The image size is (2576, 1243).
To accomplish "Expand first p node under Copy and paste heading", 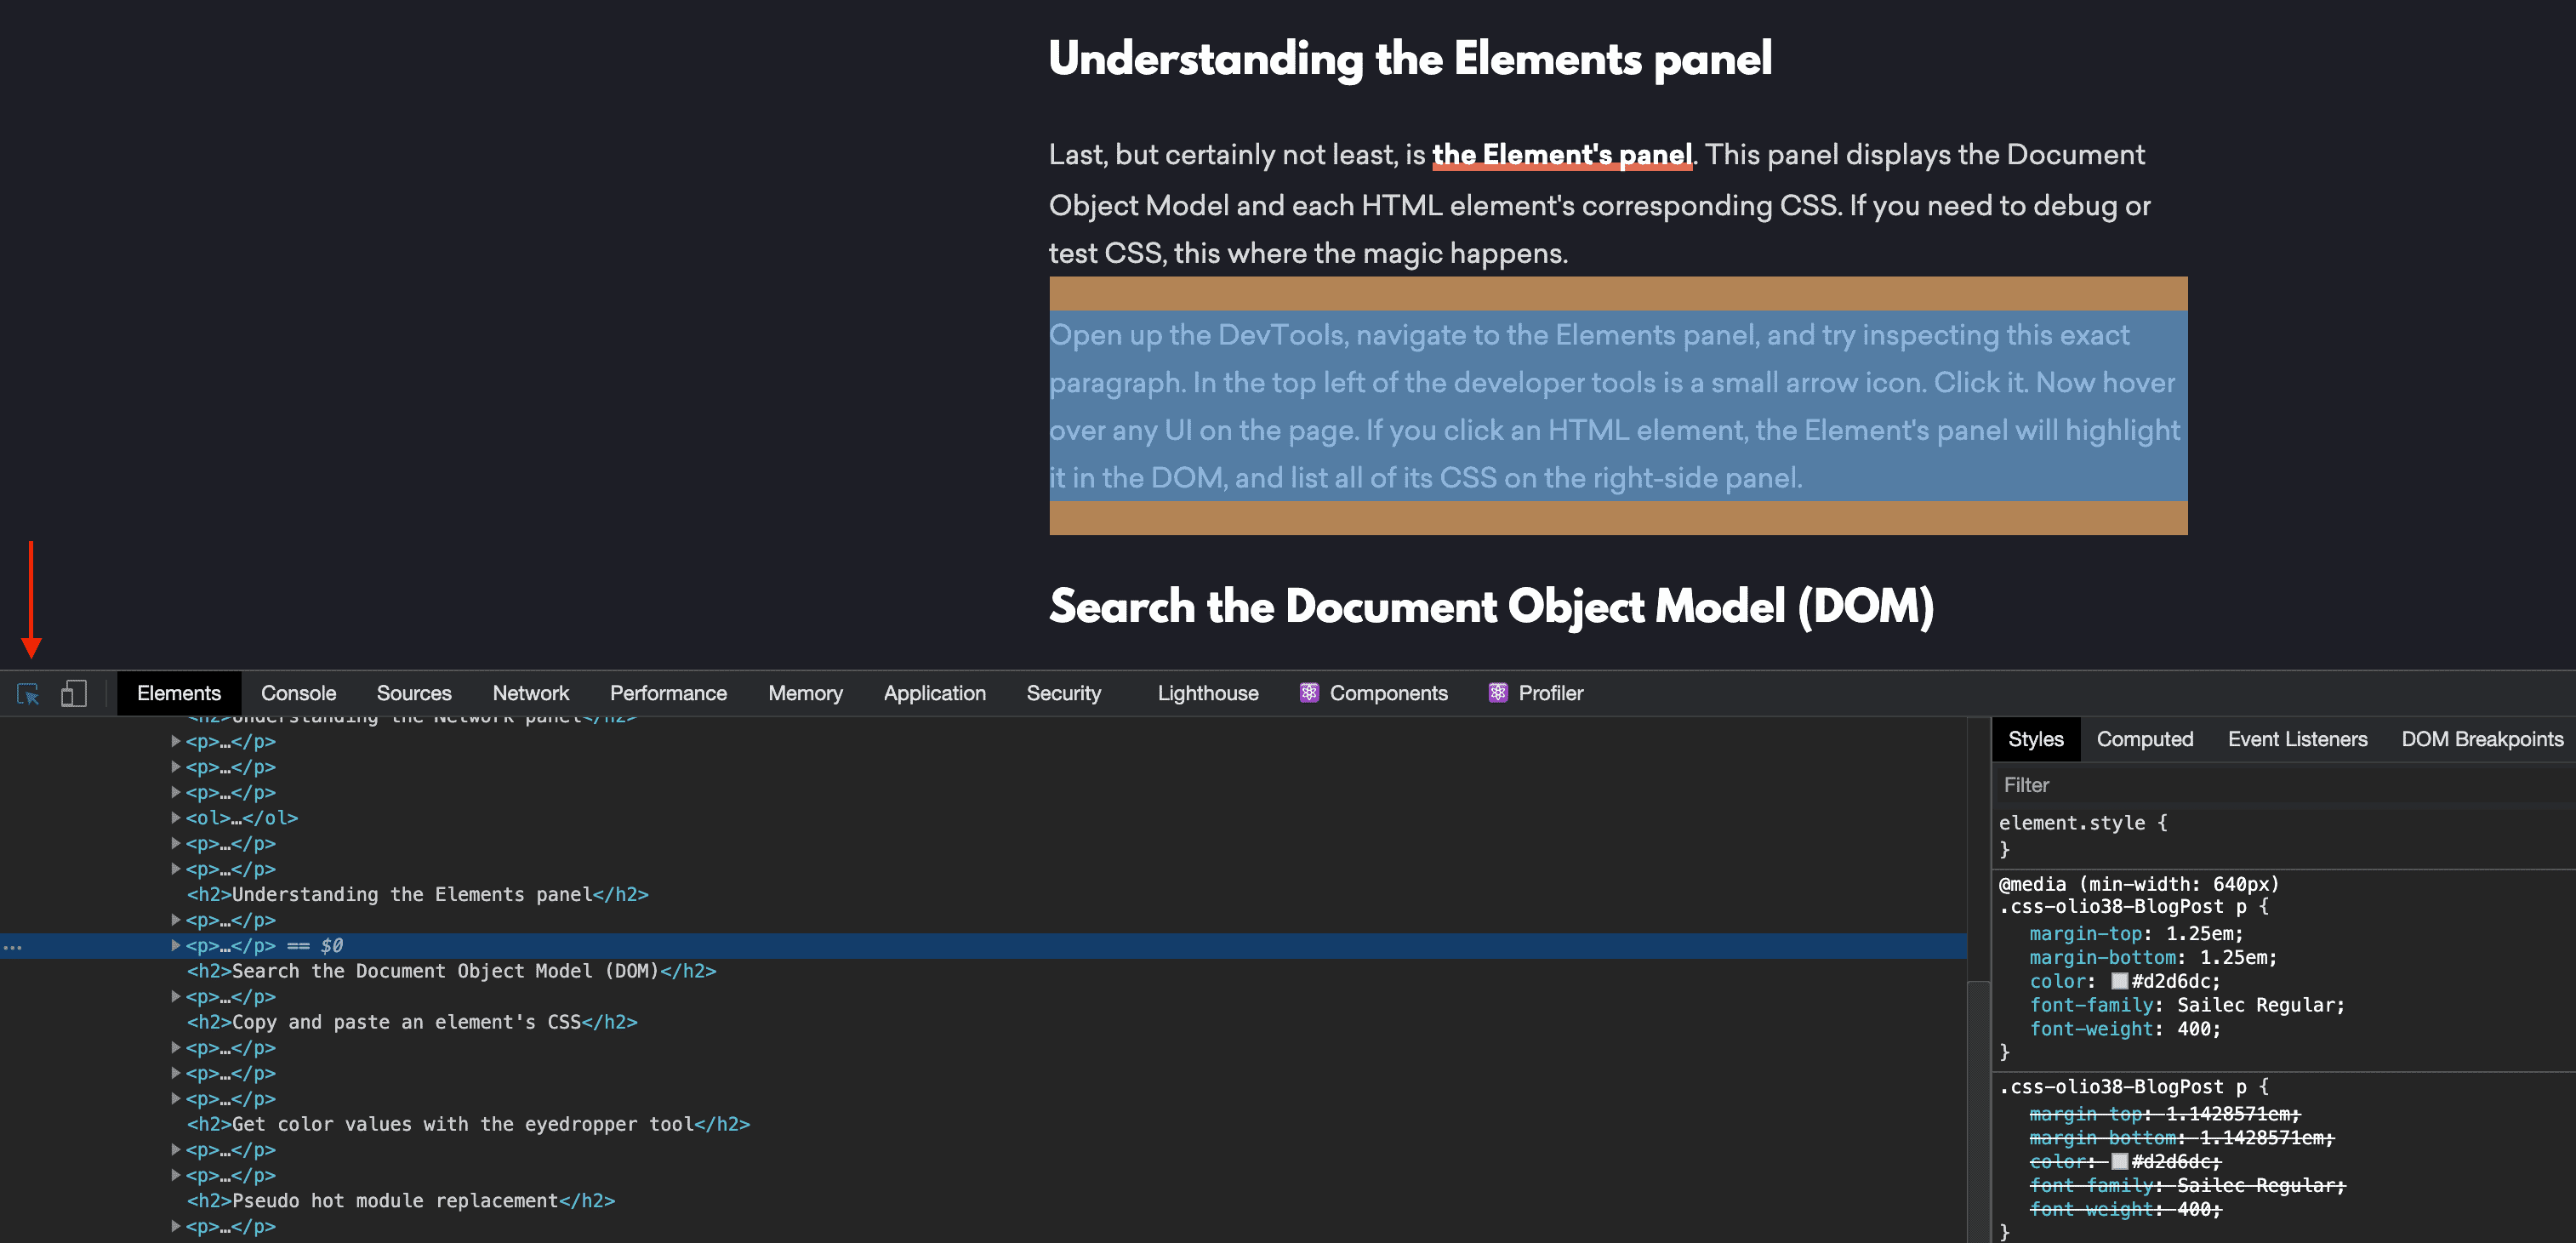I will tap(176, 1048).
